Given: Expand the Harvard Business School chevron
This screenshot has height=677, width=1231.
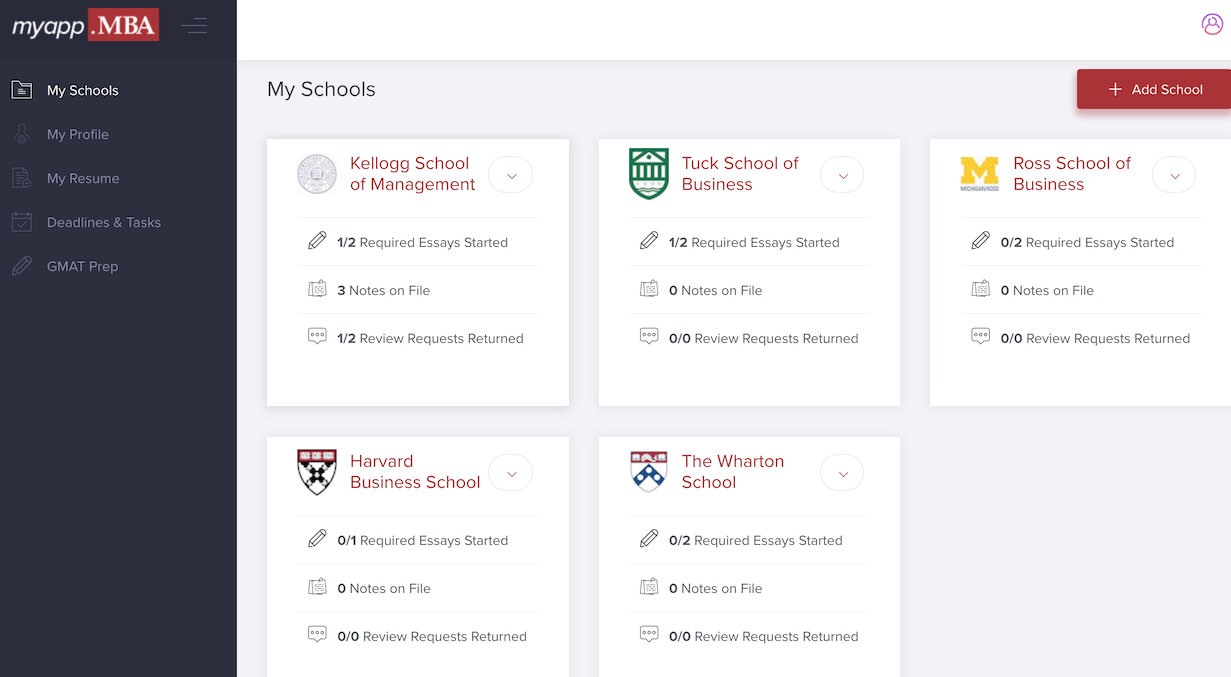Looking at the screenshot, I should click(x=511, y=473).
